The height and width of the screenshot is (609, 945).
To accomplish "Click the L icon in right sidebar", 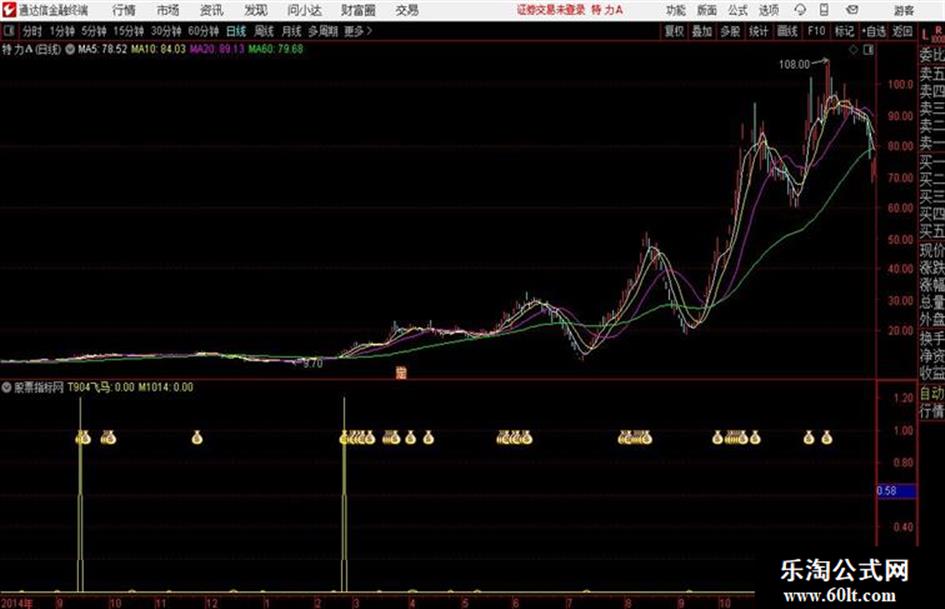I will pos(925,36).
